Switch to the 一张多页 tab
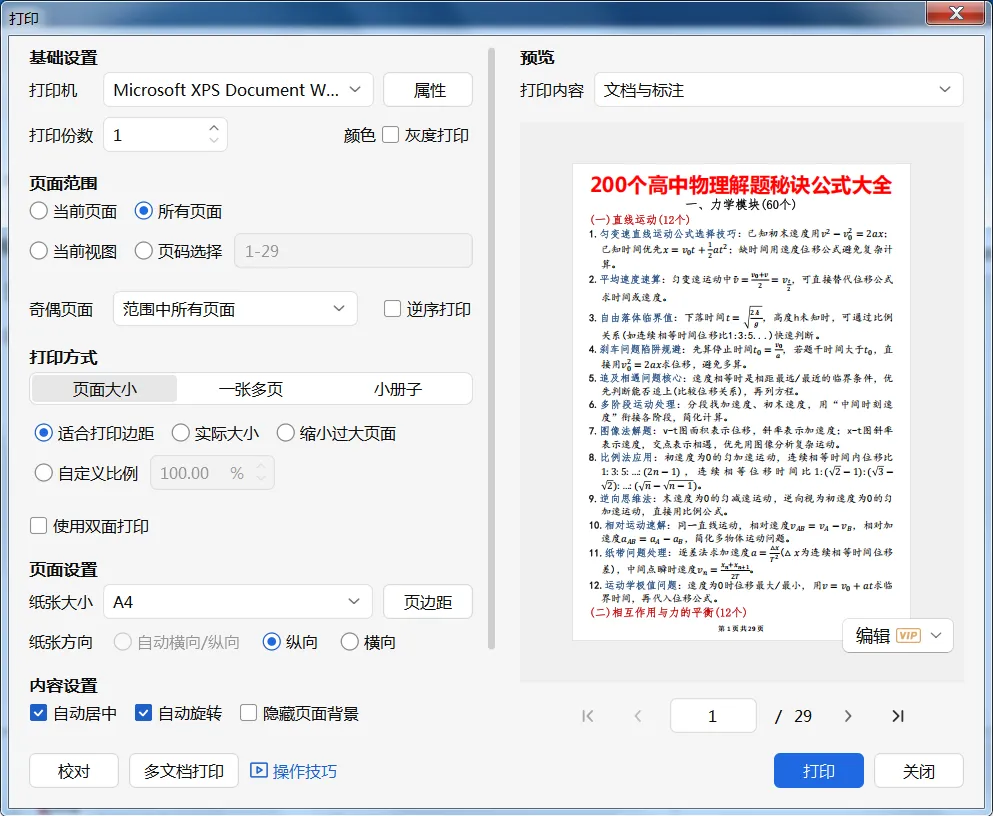The image size is (993, 816). [251, 389]
